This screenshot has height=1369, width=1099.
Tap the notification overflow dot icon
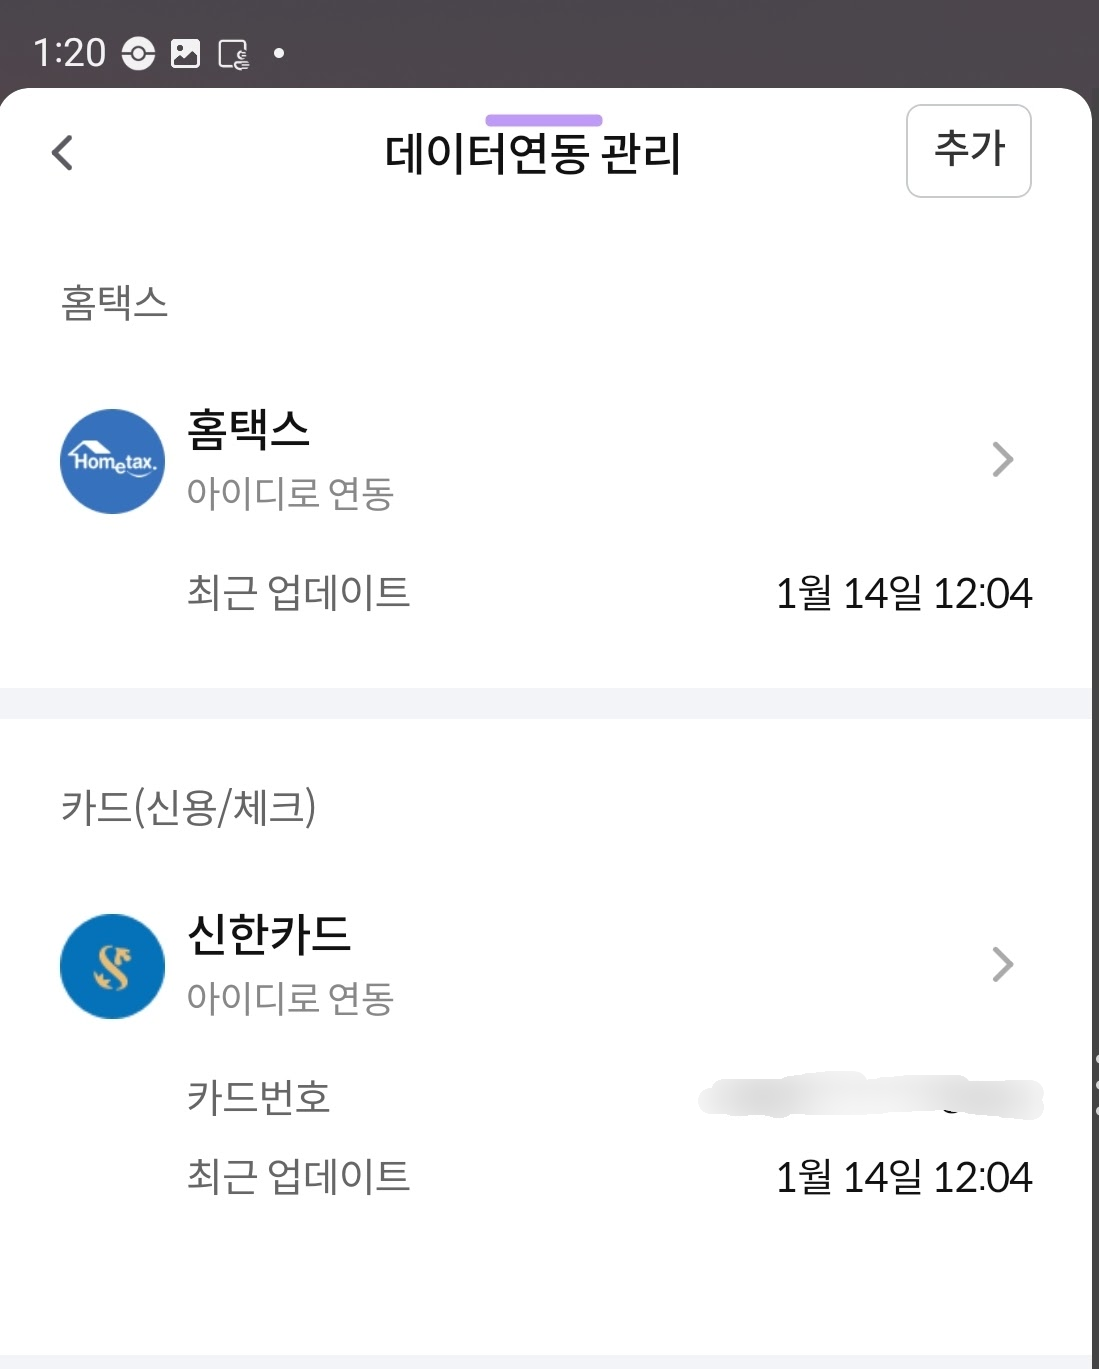pos(279,53)
